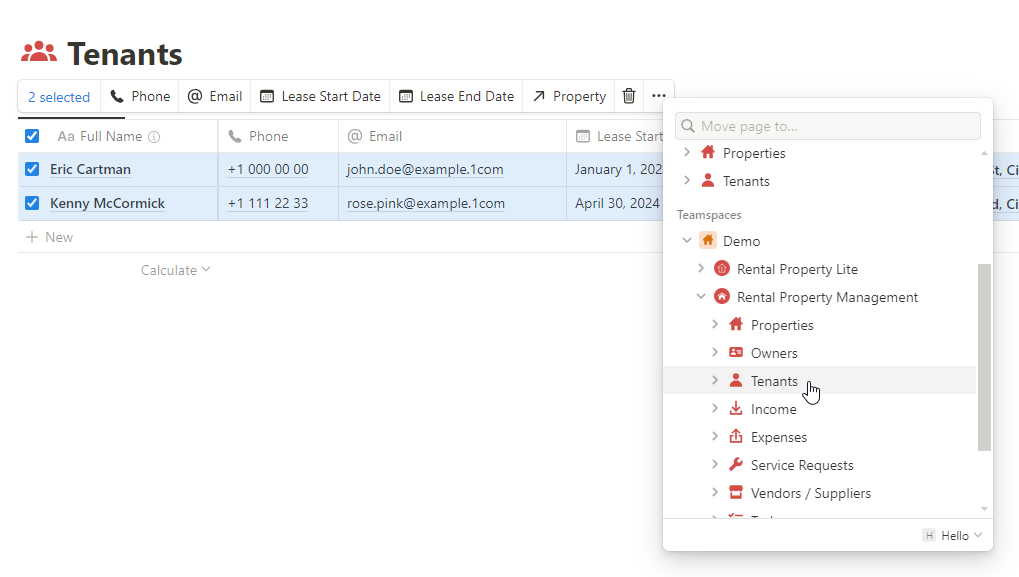Click the Rental Property Lite icon

(721, 268)
